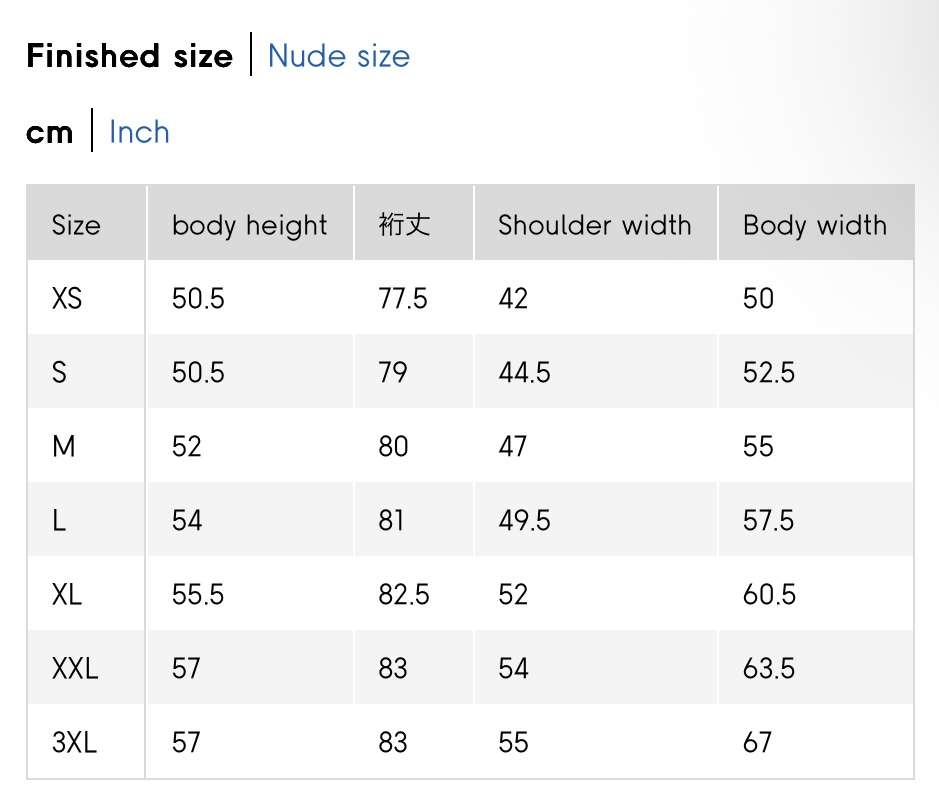Click the Shoulder width column header
This screenshot has height=808, width=939.
pyautogui.click(x=594, y=225)
